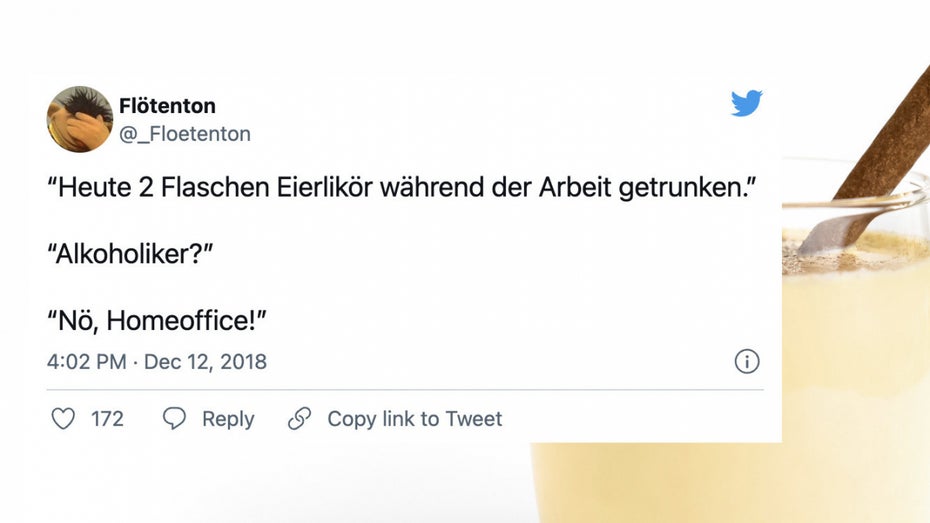This screenshot has width=930, height=523.
Task: Open the @_Floetenton handle link
Action: click(185, 134)
